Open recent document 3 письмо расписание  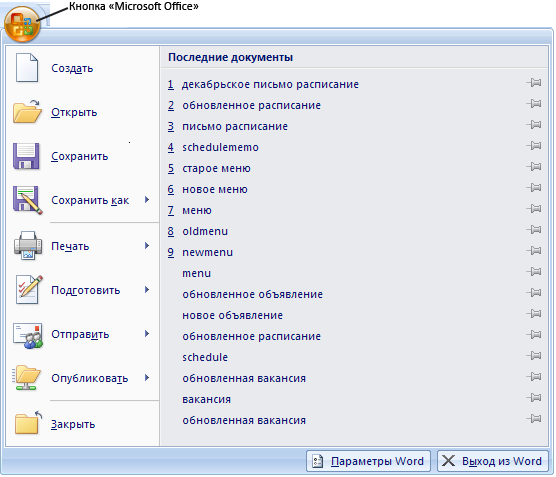point(235,126)
